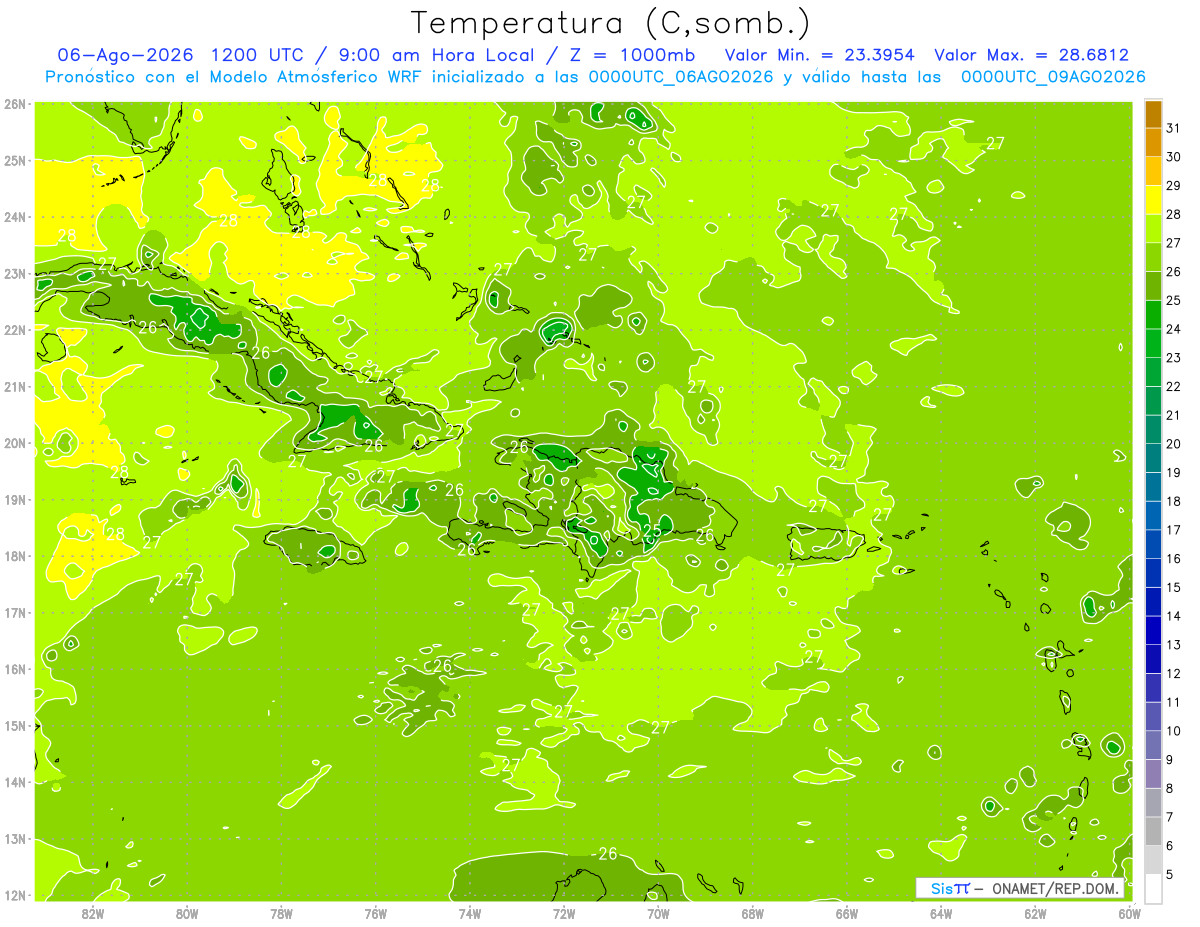Click the 25N latitude axis label
The height and width of the screenshot is (927, 1200).
[15, 160]
